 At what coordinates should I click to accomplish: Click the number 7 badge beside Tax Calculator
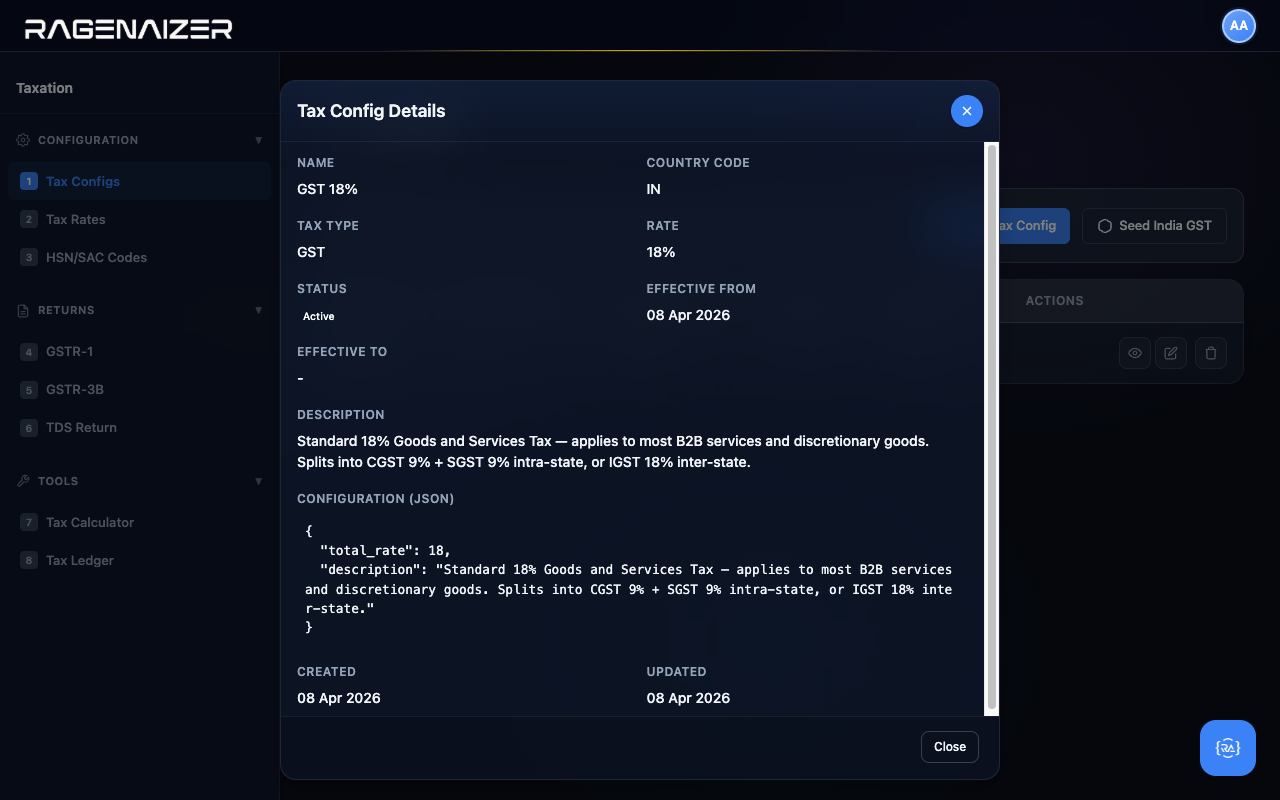point(29,522)
